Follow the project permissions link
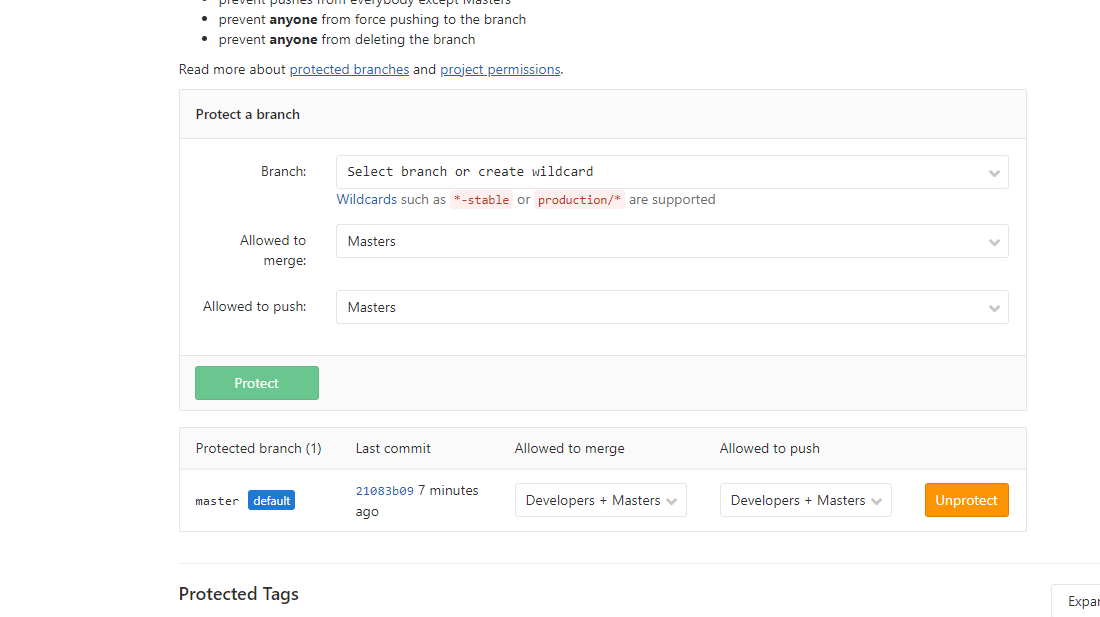This screenshot has width=1100, height=617. point(500,69)
